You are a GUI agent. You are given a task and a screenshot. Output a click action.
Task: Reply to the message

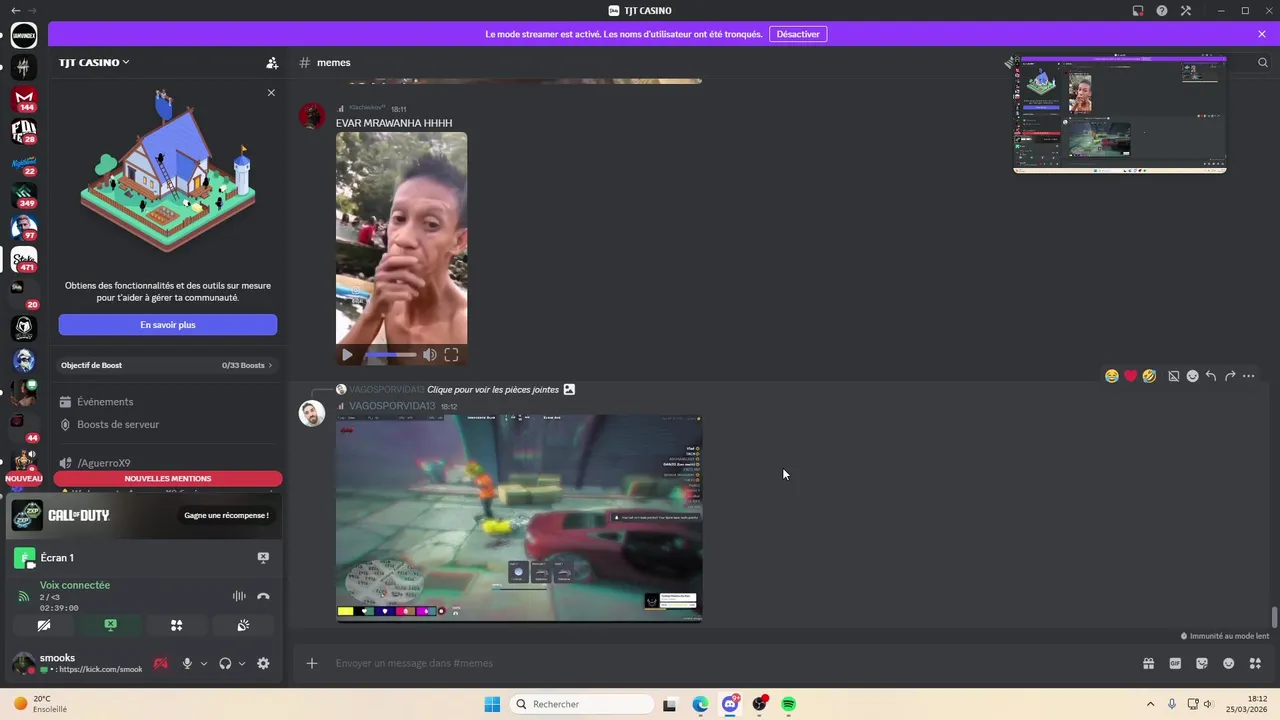click(1211, 376)
